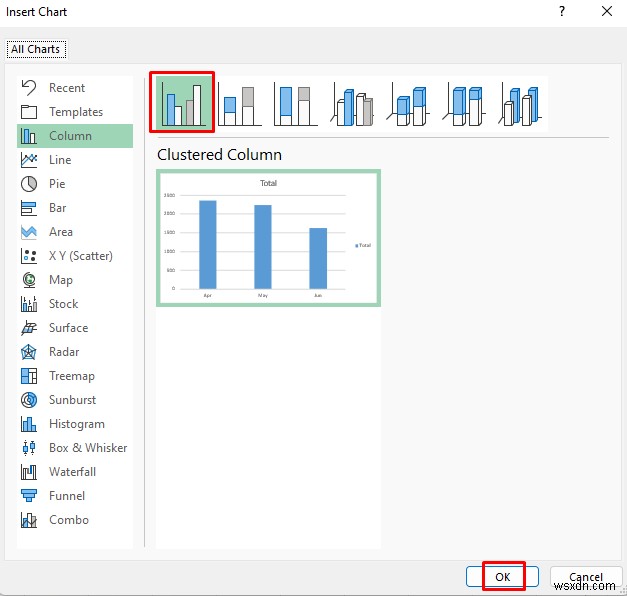Pick the 3-D Stacked Column subtype
The height and width of the screenshot is (596, 627).
407,104
